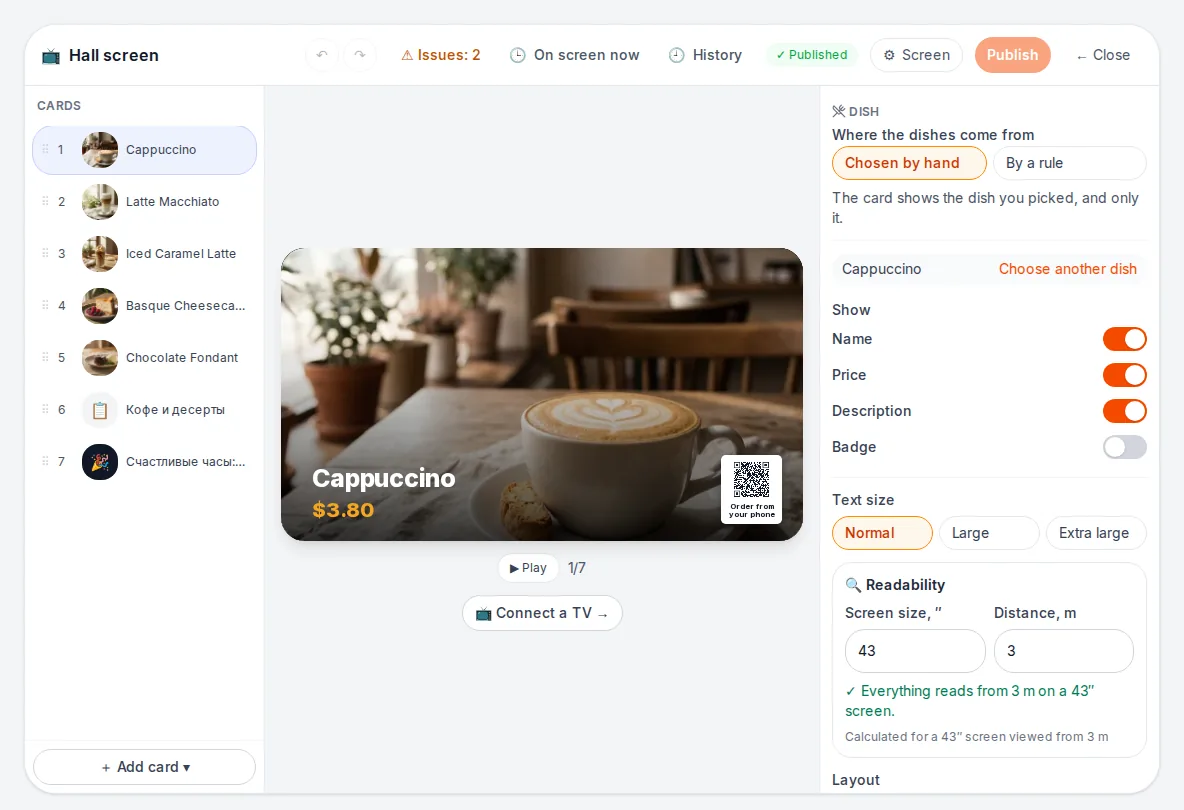The width and height of the screenshot is (1184, 810).
Task: Click the undo arrow icon
Action: tap(322, 55)
